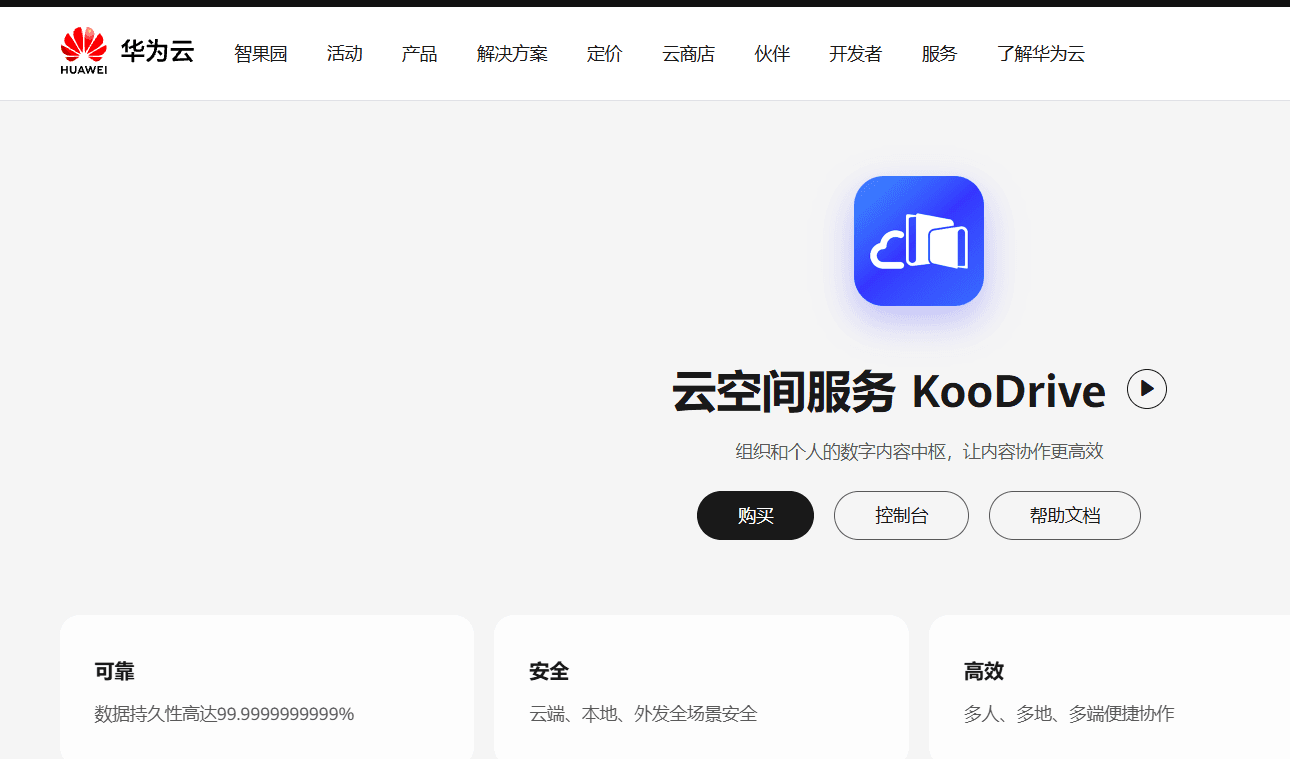The width and height of the screenshot is (1290, 759).
Task: Click the 数据持久性高达99.9999999999% text
Action: (225, 714)
